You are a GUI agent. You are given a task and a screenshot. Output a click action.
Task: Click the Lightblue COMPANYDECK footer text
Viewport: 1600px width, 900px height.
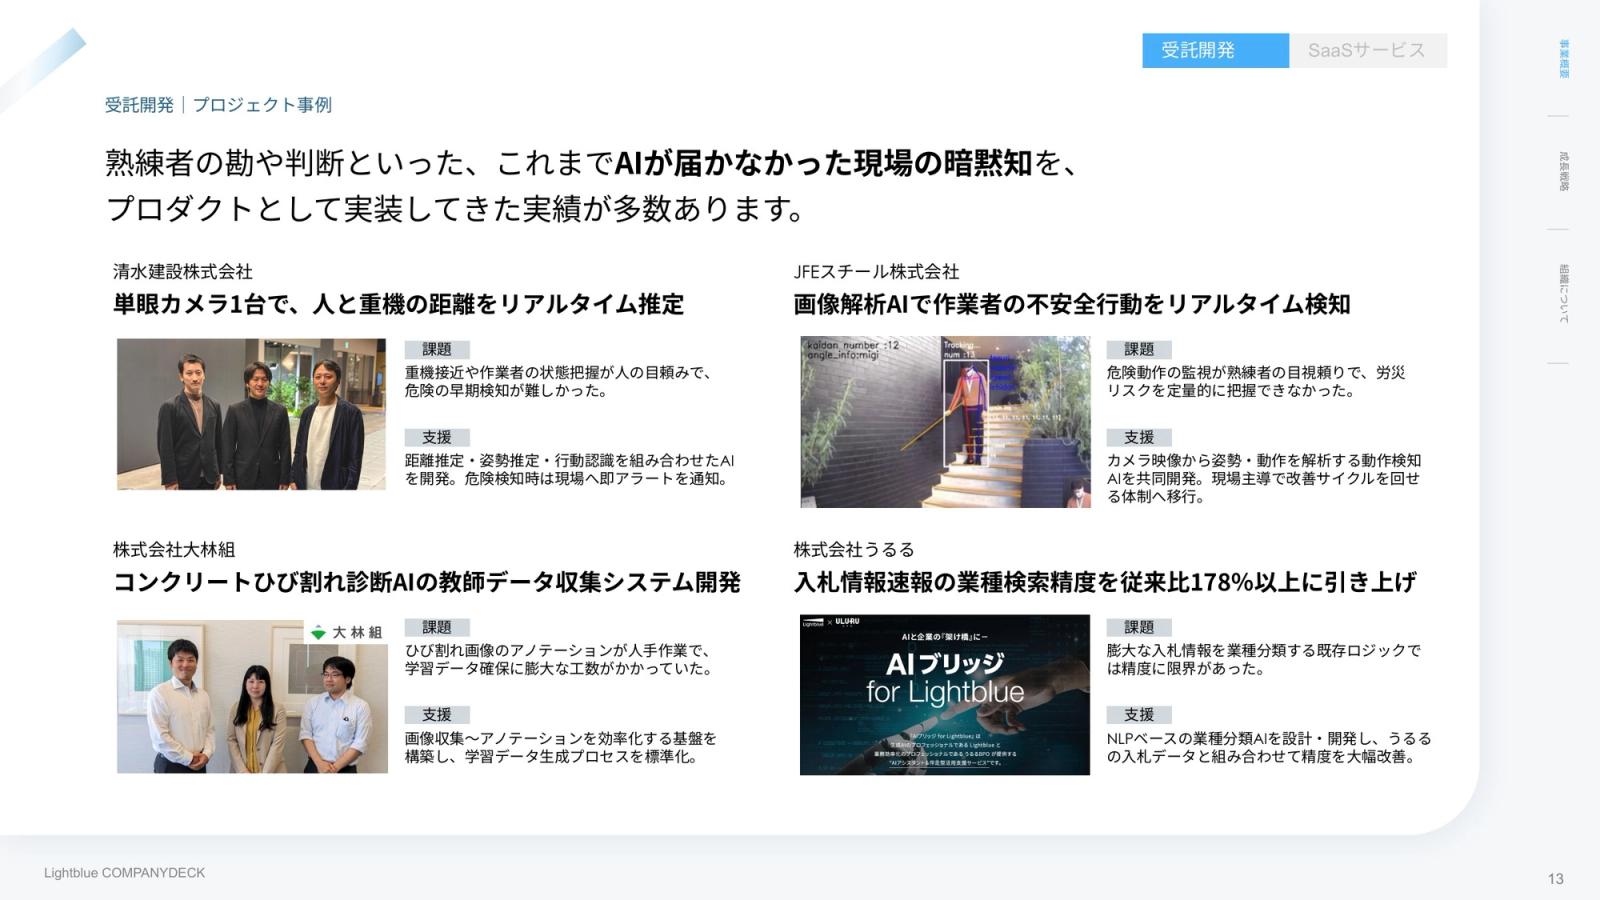point(124,873)
